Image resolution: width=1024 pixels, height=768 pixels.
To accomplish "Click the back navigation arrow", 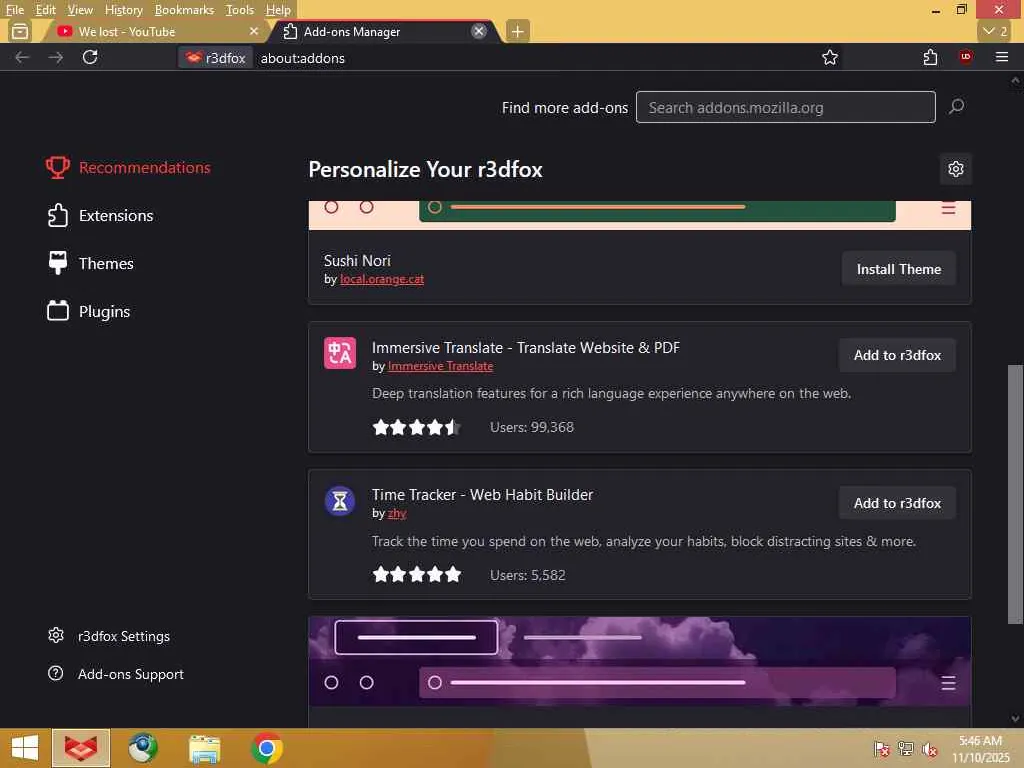I will (x=22, y=57).
